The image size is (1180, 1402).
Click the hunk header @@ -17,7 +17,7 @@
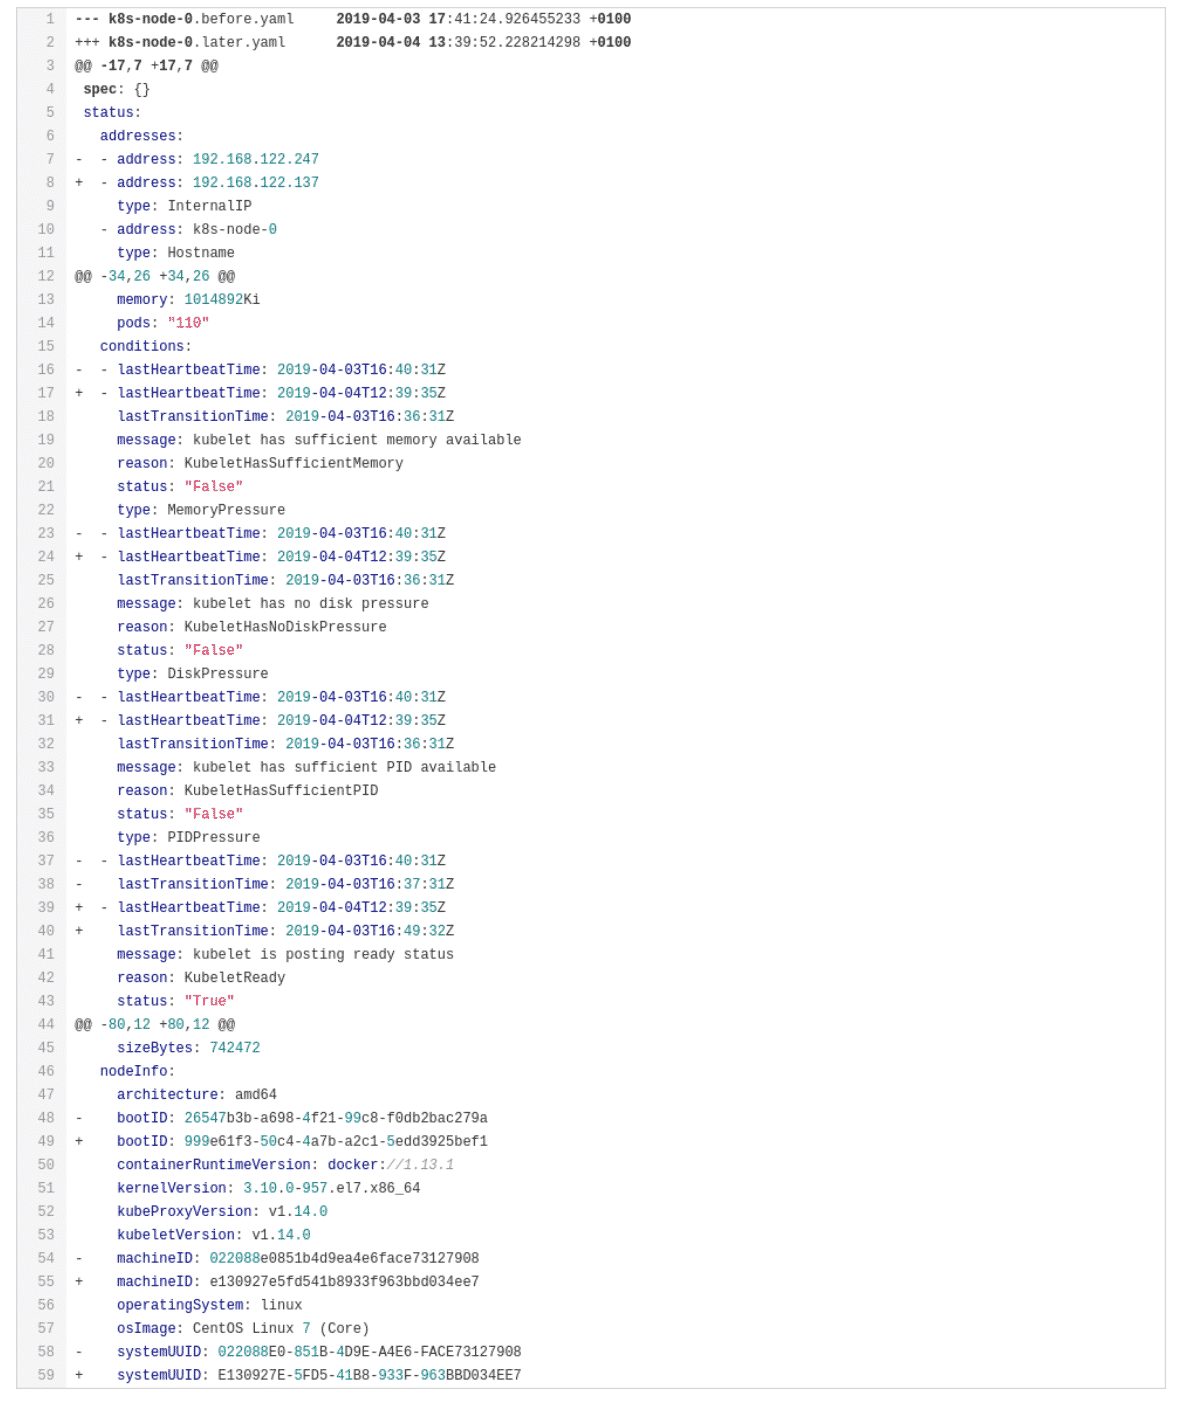146,66
